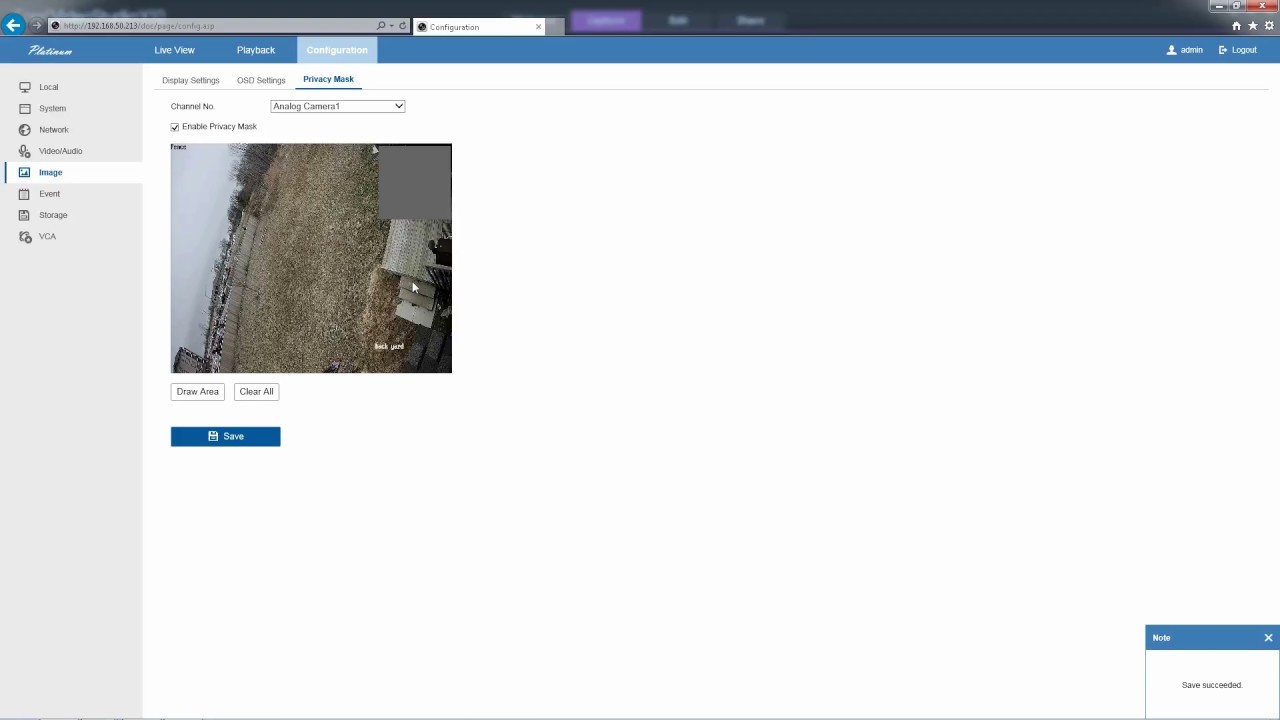Image resolution: width=1280 pixels, height=720 pixels.
Task: Click the browser address bar
Action: tap(215, 26)
